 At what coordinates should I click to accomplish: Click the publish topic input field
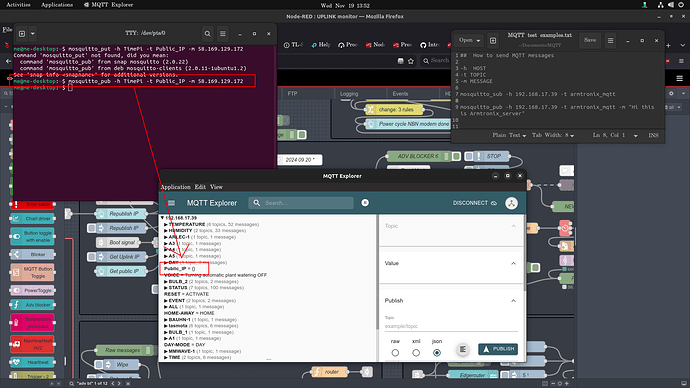point(451,326)
